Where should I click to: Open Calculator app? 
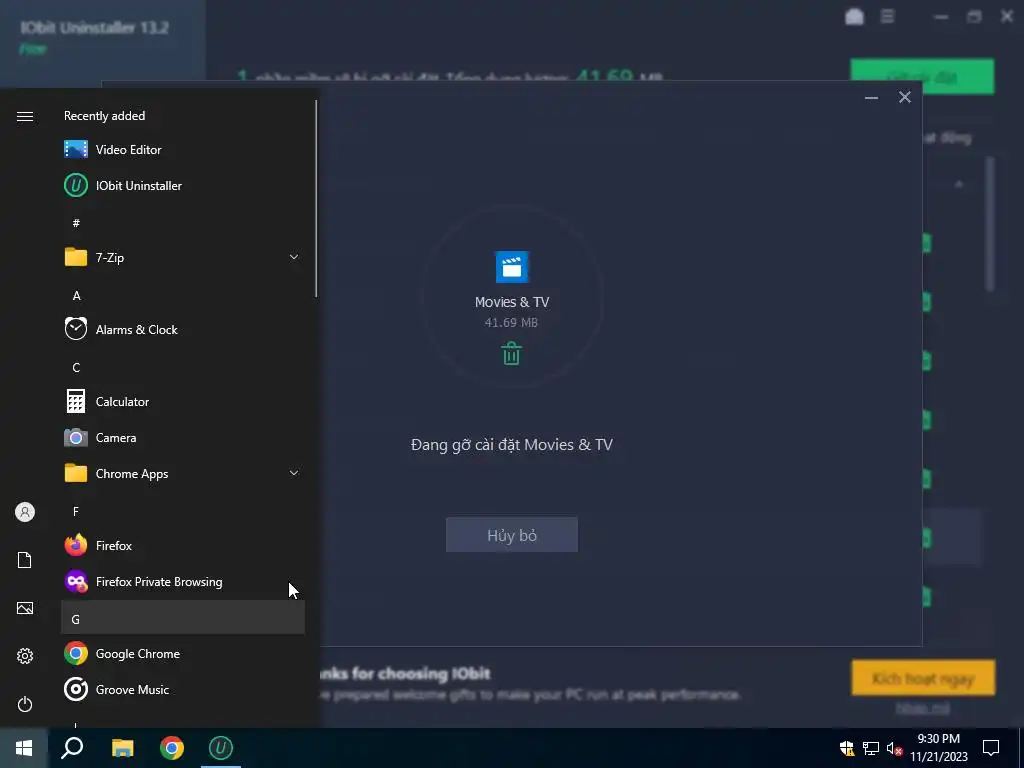tap(183, 402)
